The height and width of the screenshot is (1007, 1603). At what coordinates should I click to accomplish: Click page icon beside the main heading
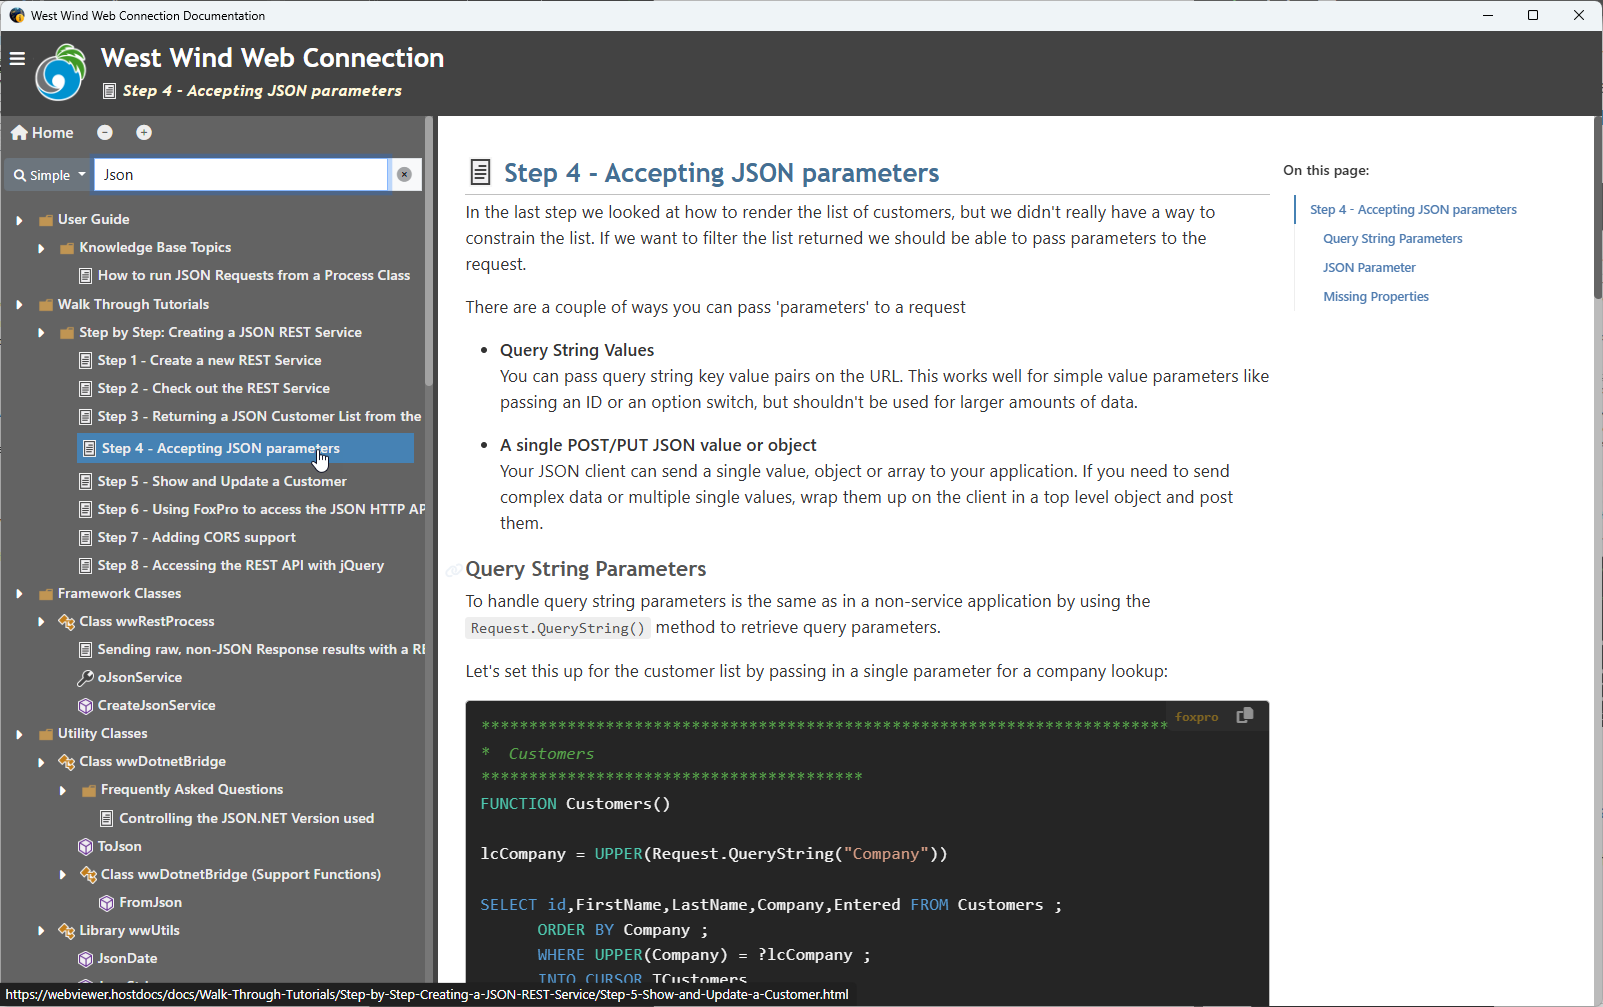(x=481, y=173)
